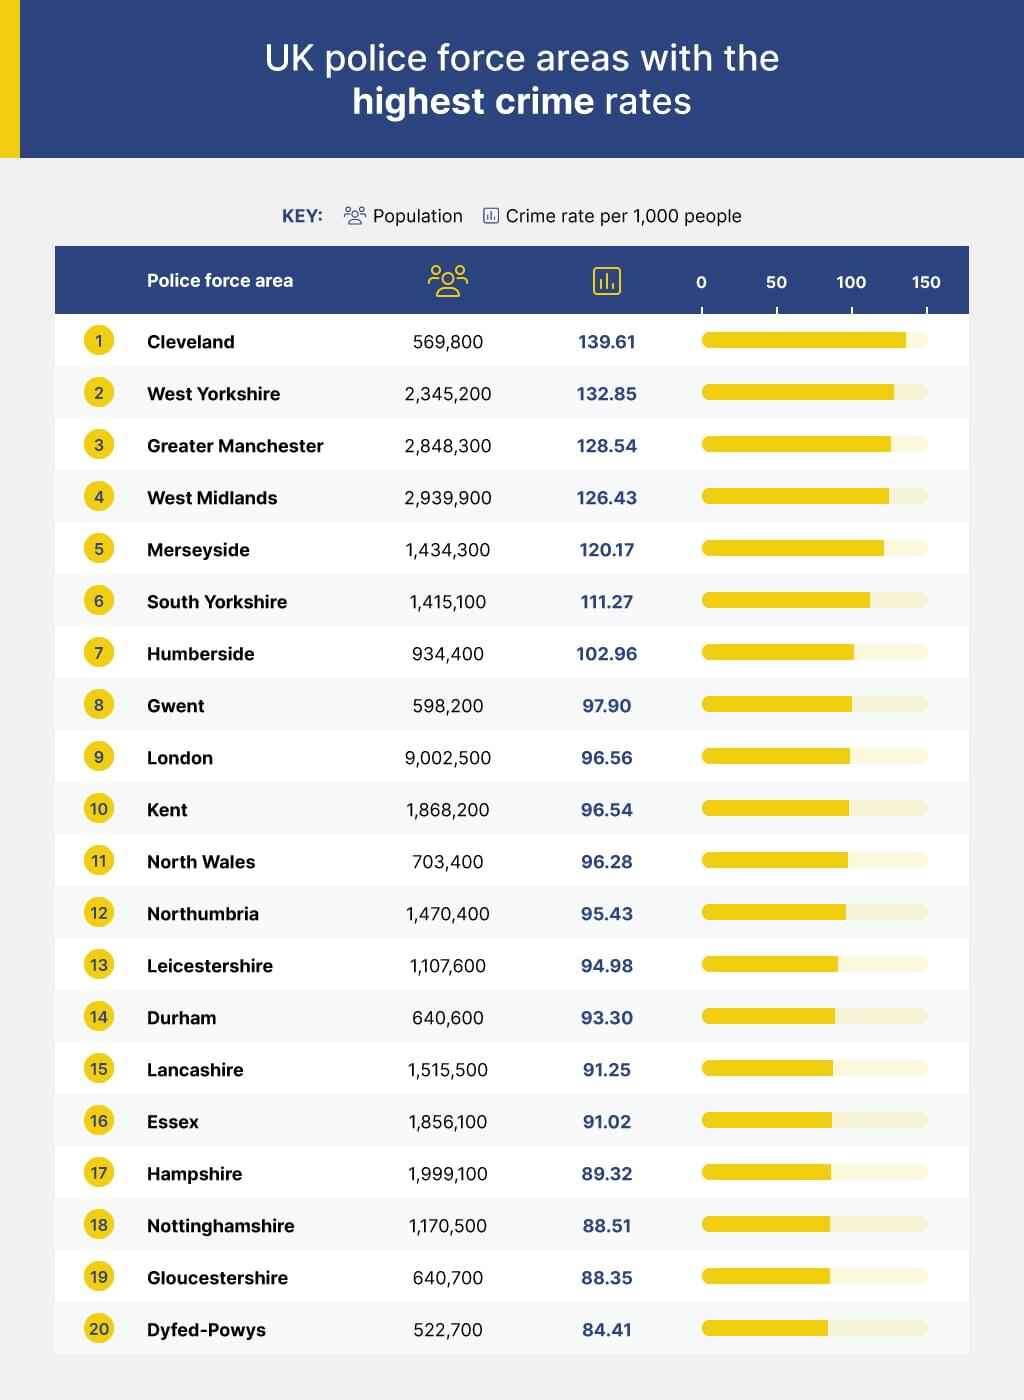Select the Greater Manchester row name

click(235, 446)
